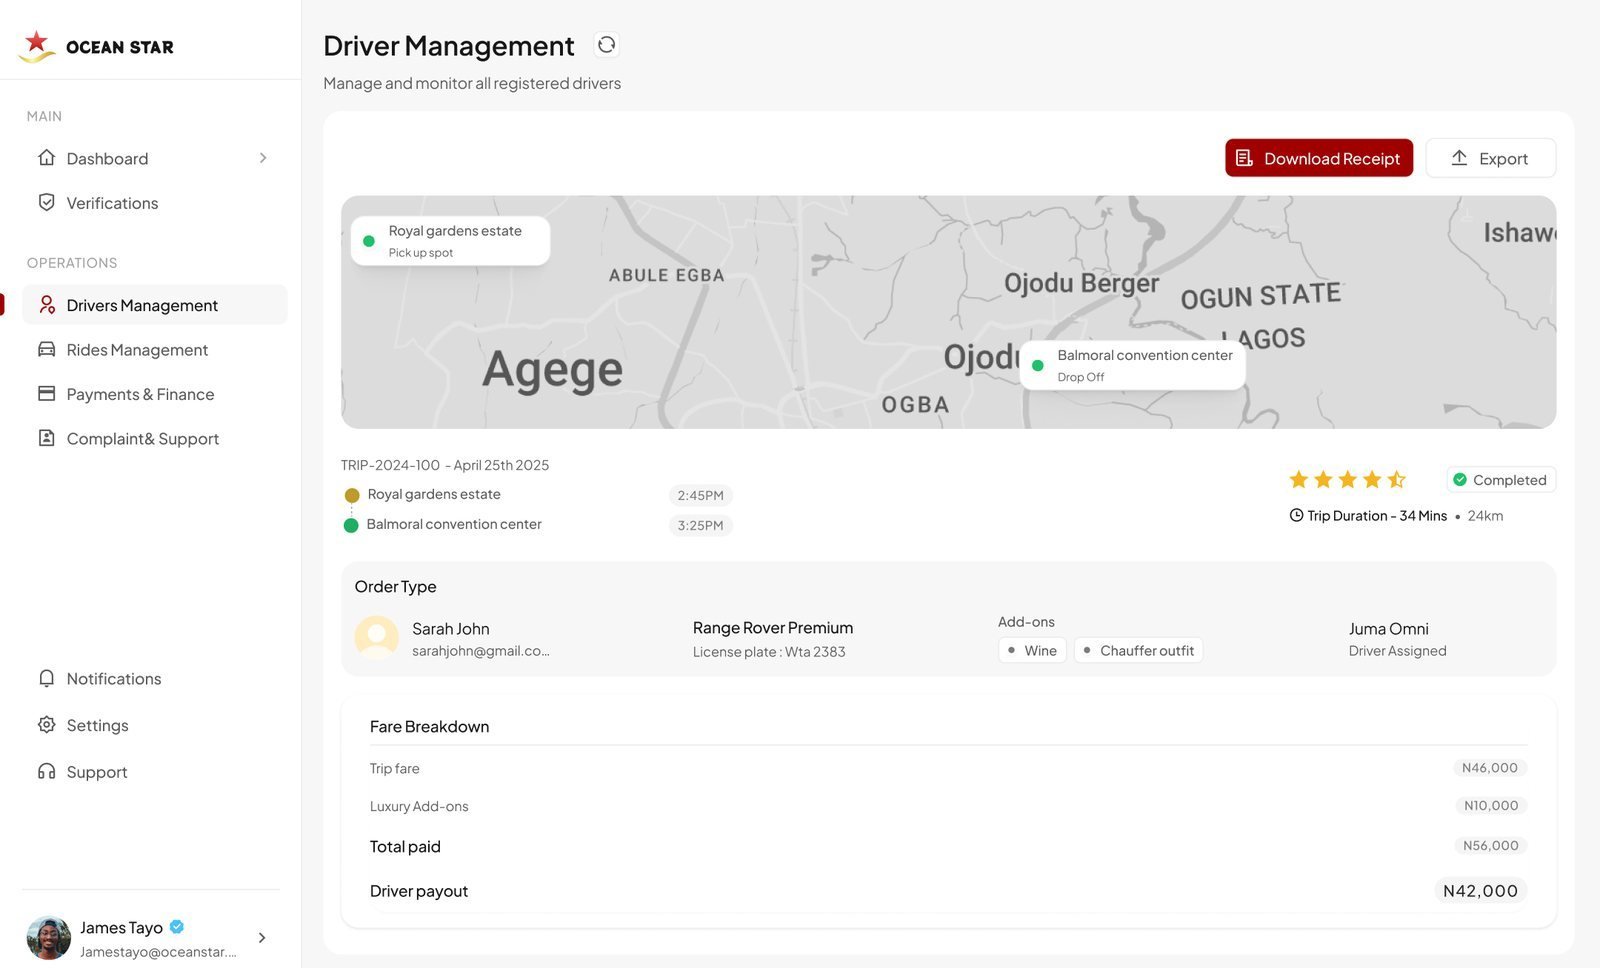1600x968 pixels.
Task: Click the Completed status badge
Action: [1501, 480]
